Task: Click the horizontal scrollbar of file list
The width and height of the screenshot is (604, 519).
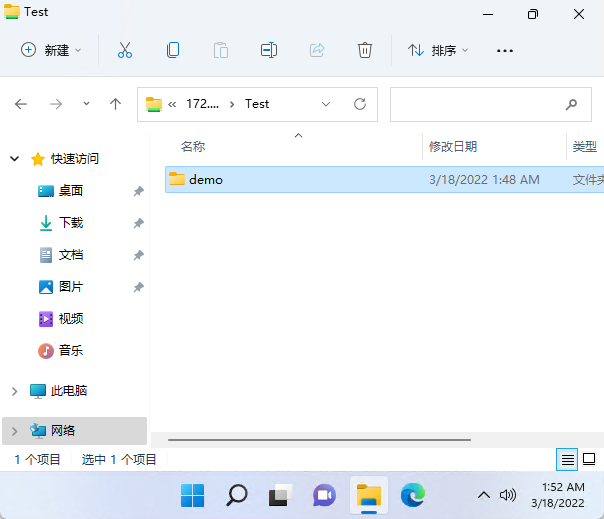Action: 319,440
